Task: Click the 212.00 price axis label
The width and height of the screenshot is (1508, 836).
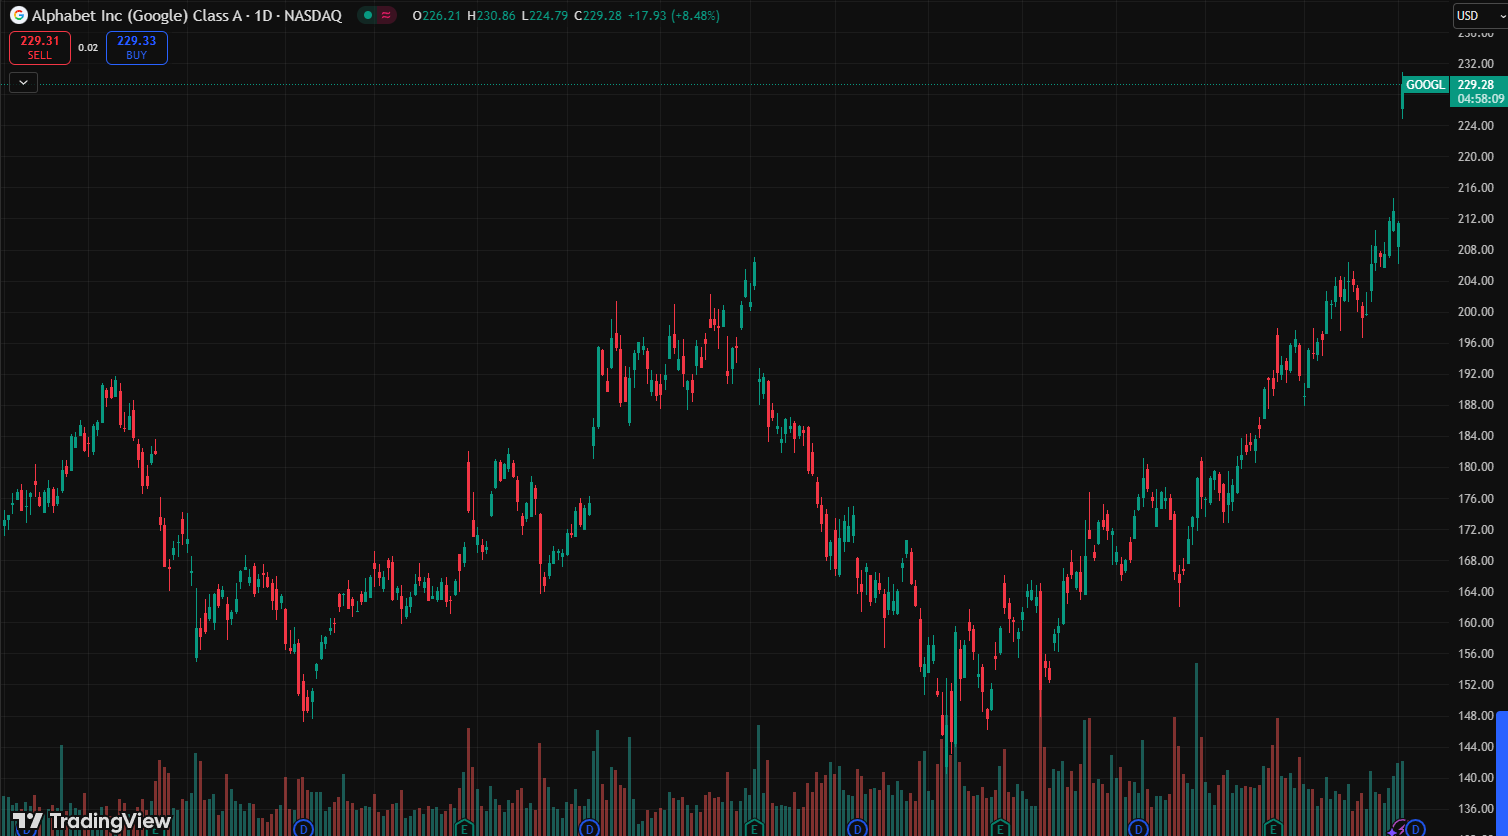Action: tap(1475, 219)
